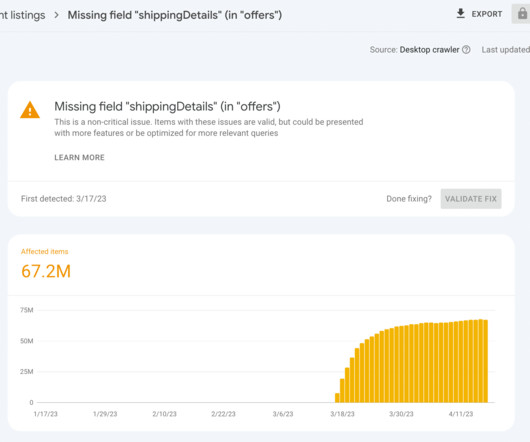Click the First detected 3/17/23 text

tap(64, 199)
